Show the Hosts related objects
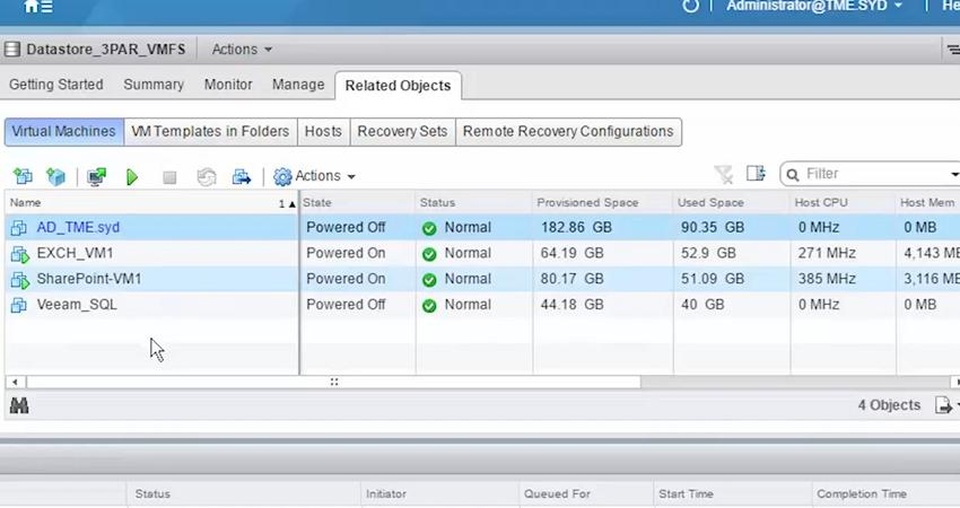The width and height of the screenshot is (960, 508). click(323, 131)
